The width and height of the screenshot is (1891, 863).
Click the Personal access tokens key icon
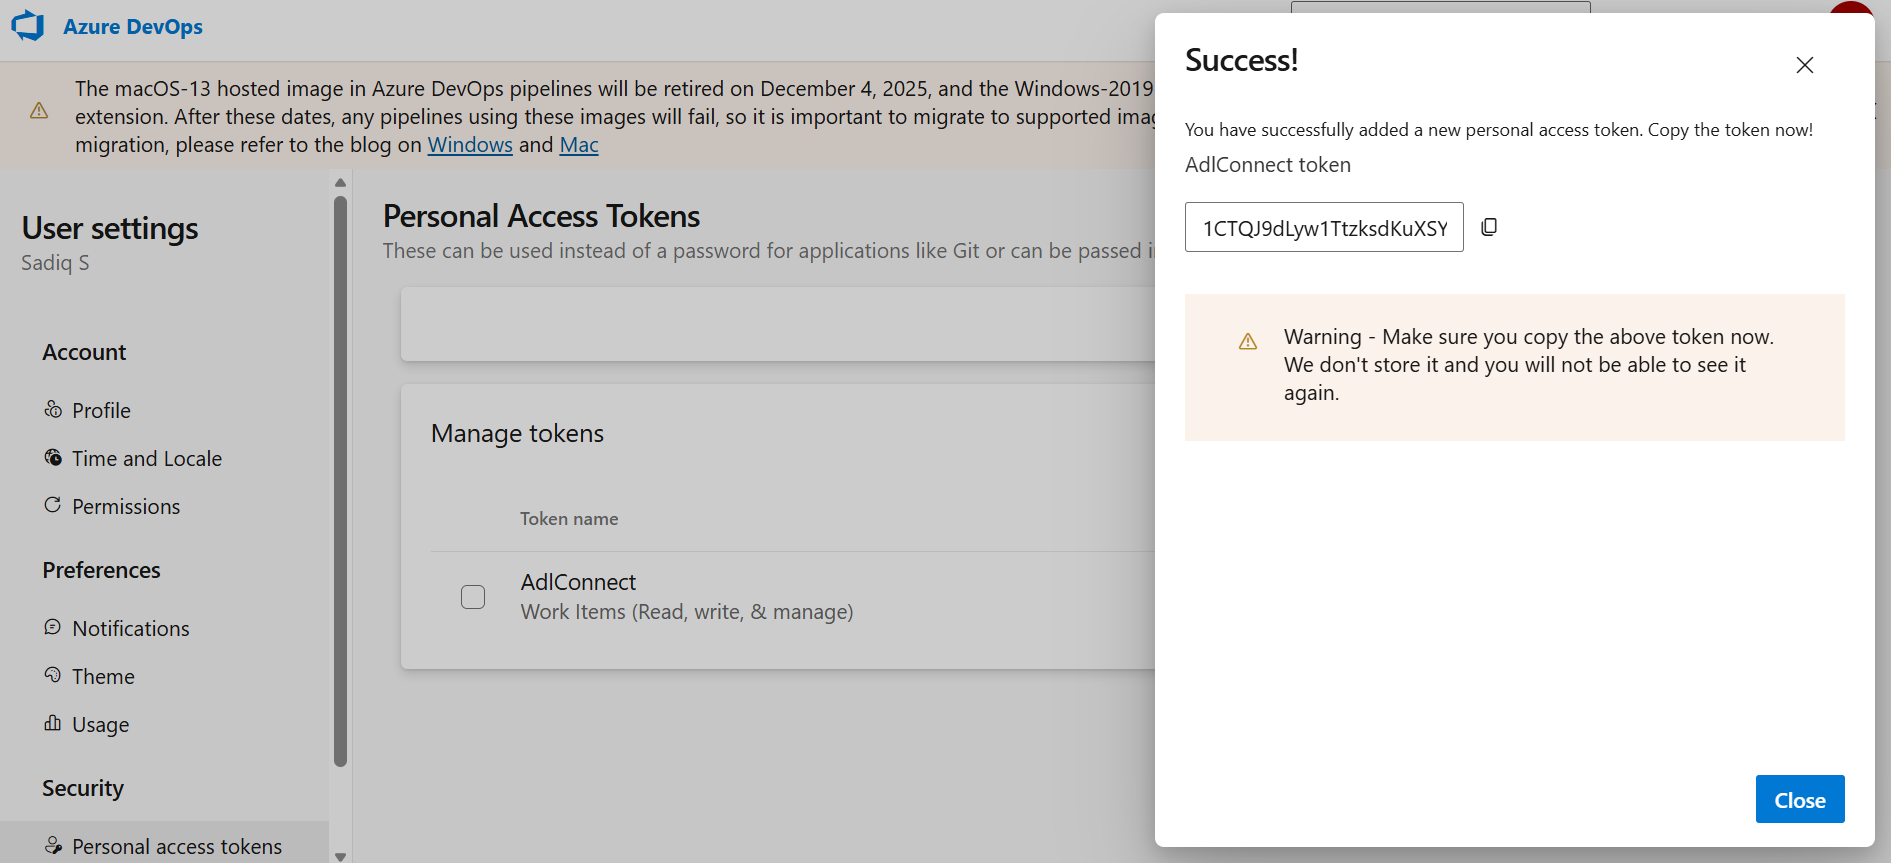(x=53, y=845)
